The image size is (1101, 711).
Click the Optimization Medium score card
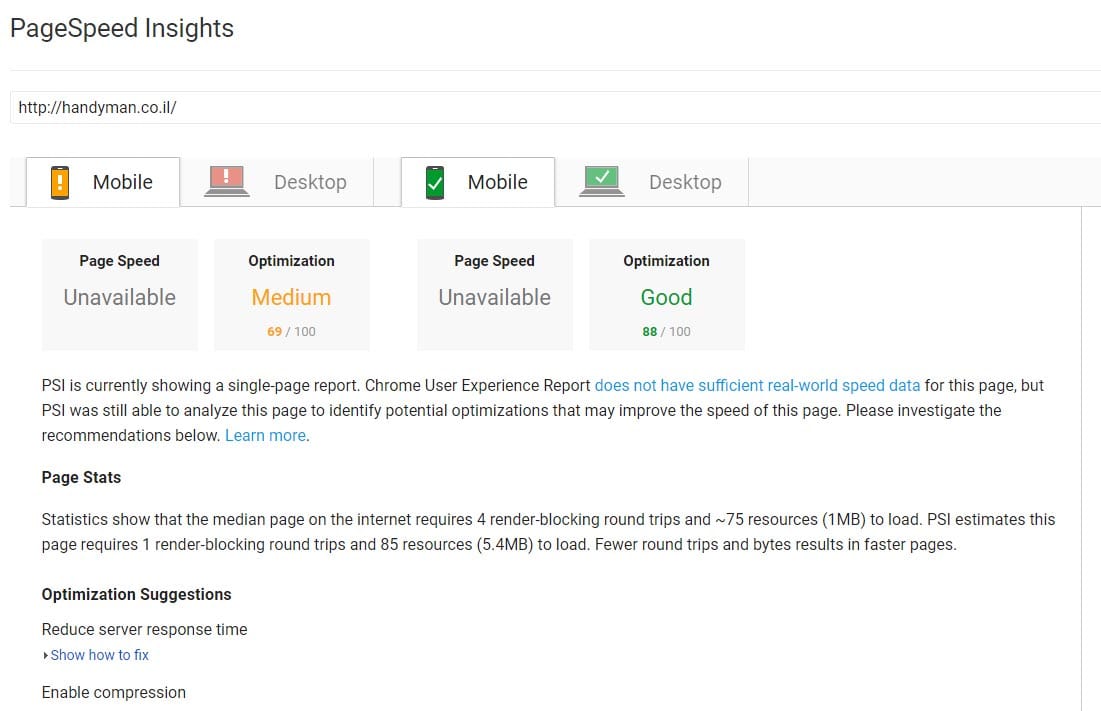click(x=291, y=294)
